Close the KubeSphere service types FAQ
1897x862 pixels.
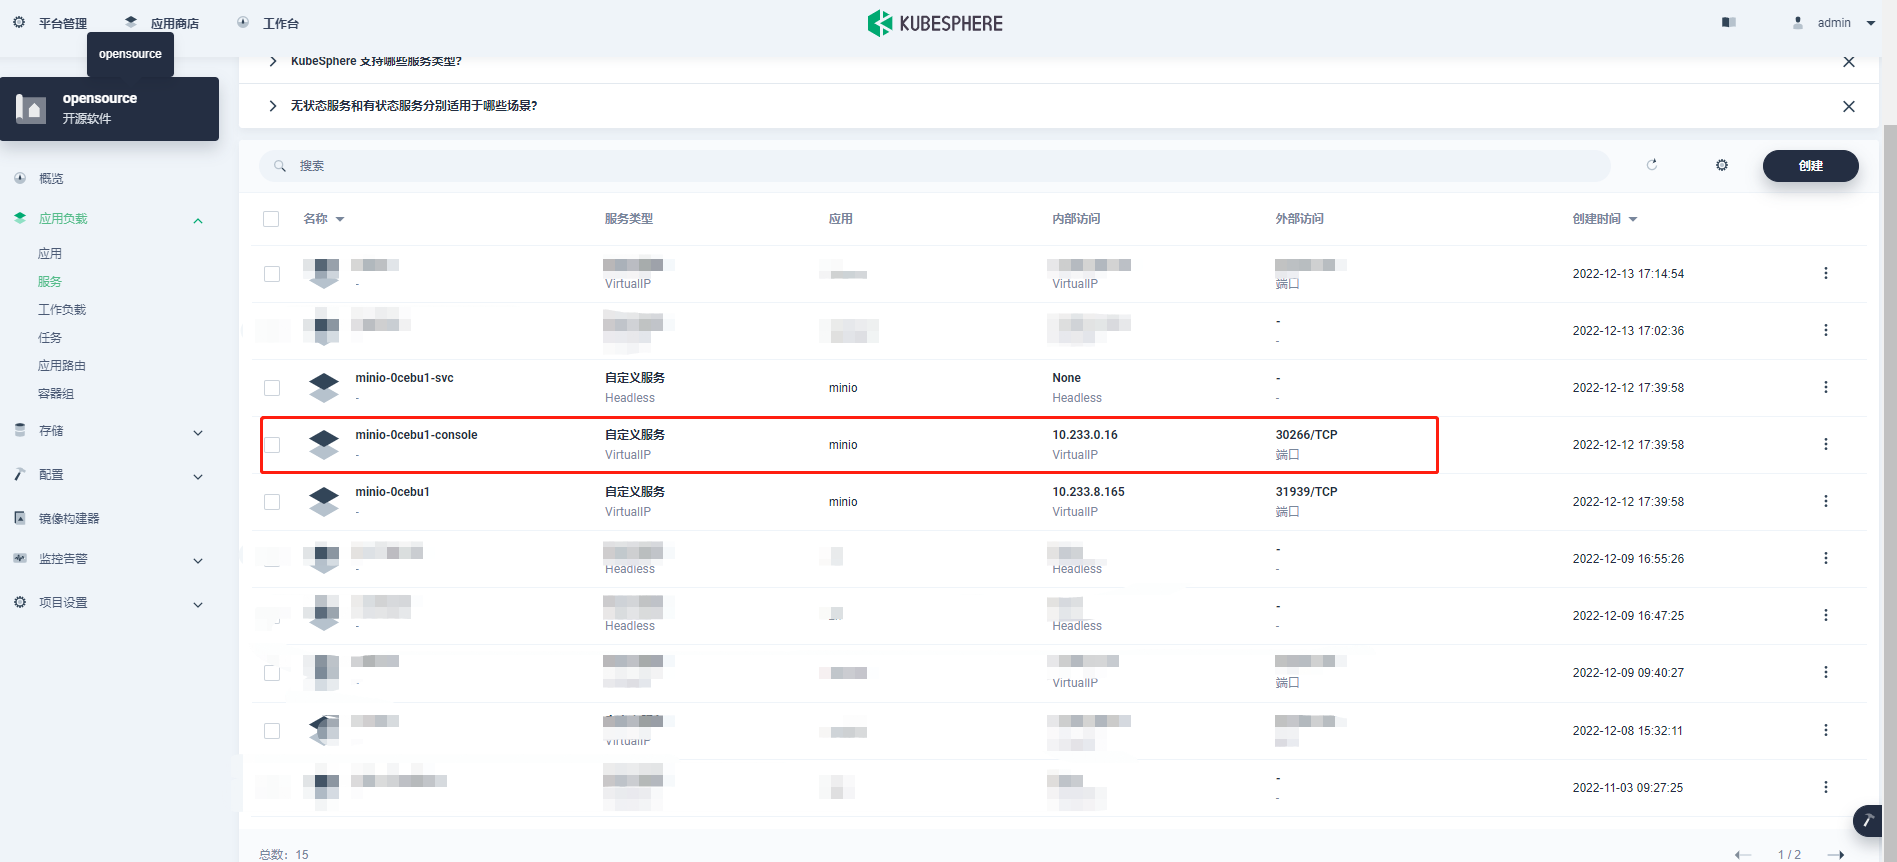pos(1849,62)
